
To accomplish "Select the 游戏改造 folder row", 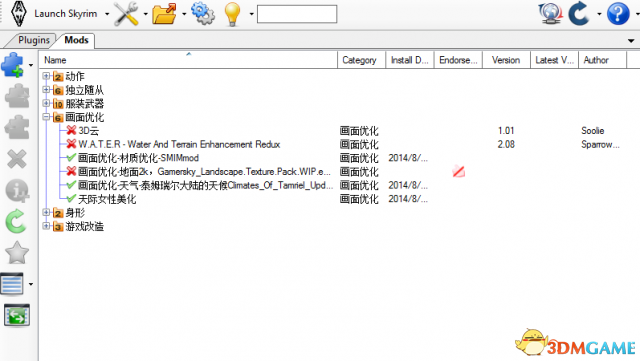I will pos(84,226).
